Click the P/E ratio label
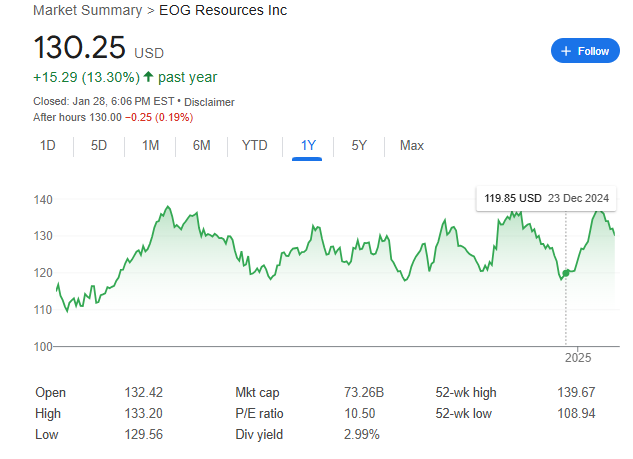Screen dimensions: 633x459 (259, 413)
